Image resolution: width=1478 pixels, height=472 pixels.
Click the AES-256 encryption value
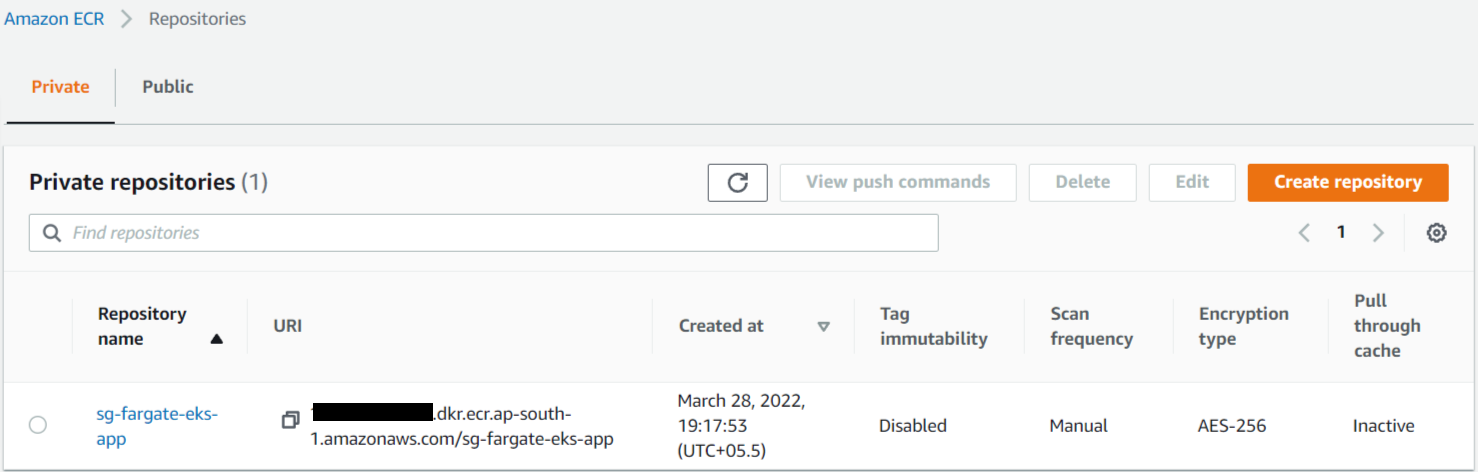(x=1232, y=426)
